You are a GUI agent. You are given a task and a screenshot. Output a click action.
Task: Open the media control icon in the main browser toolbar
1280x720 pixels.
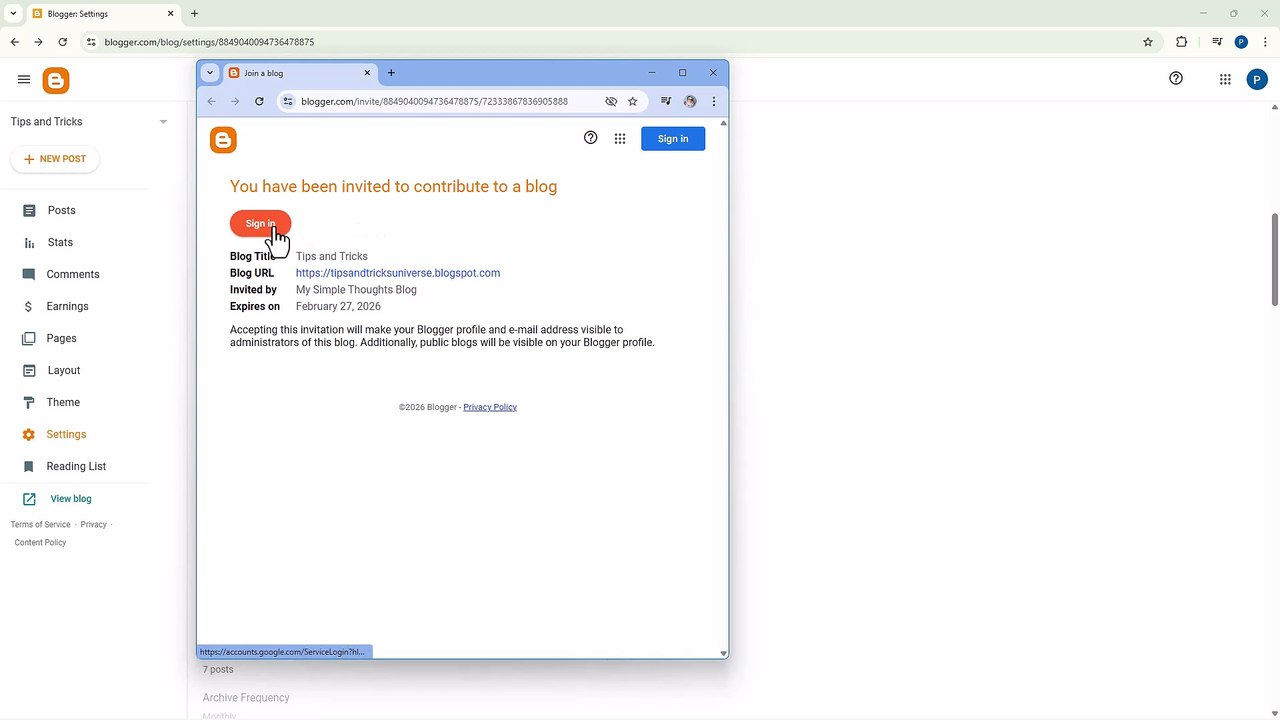tap(1217, 42)
